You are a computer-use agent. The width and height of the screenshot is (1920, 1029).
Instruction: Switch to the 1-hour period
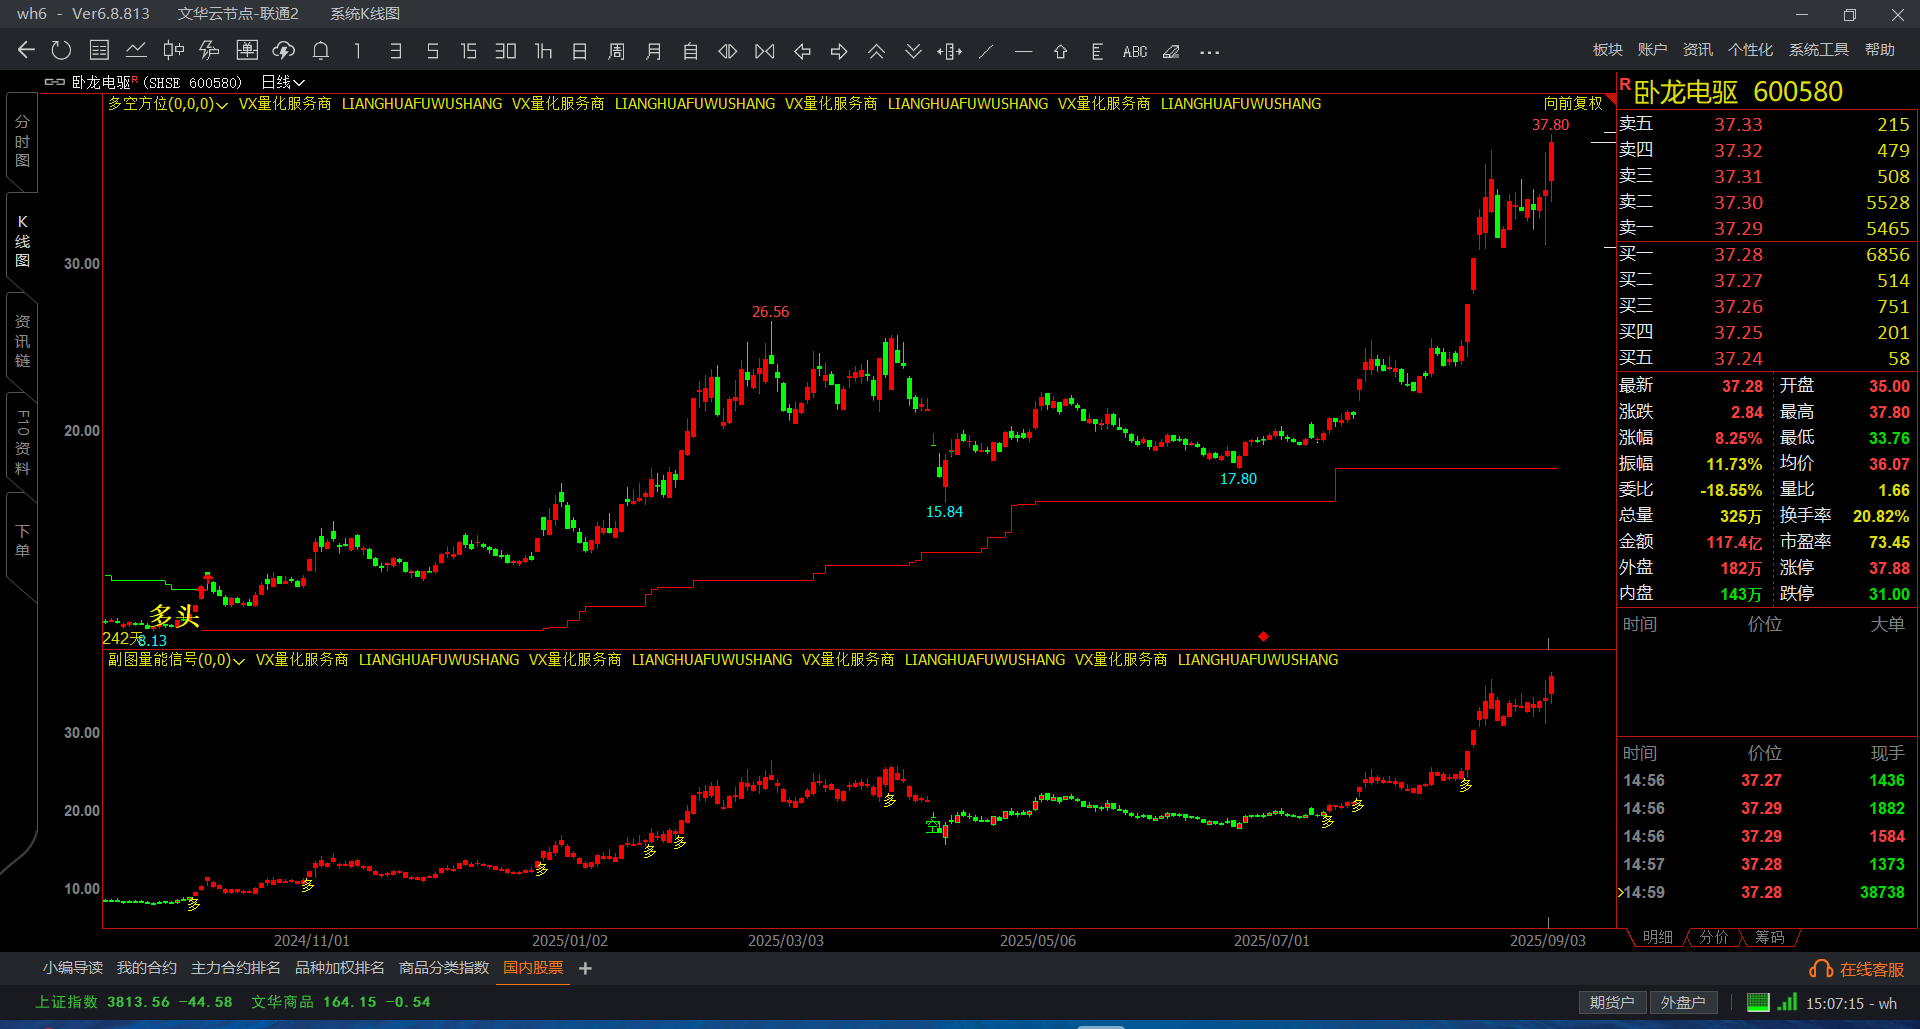pyautogui.click(x=543, y=51)
